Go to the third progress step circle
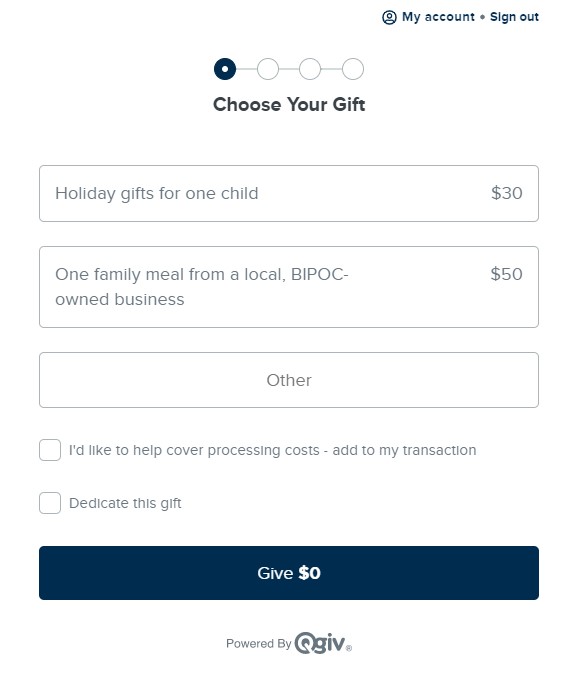Viewport: 582px width, 677px height. pos(310,69)
